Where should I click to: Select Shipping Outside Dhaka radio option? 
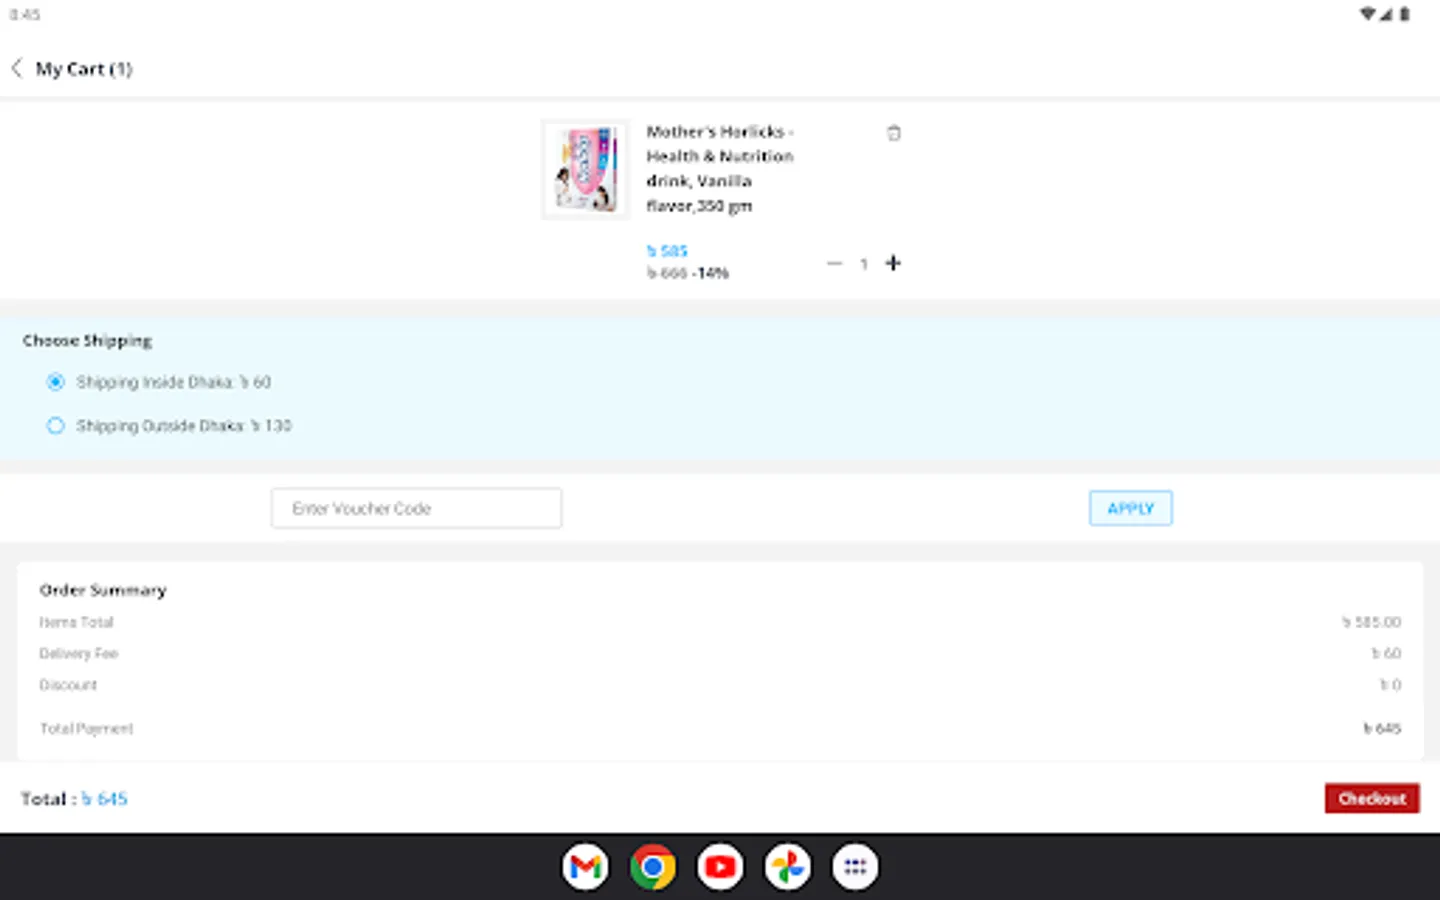point(55,426)
